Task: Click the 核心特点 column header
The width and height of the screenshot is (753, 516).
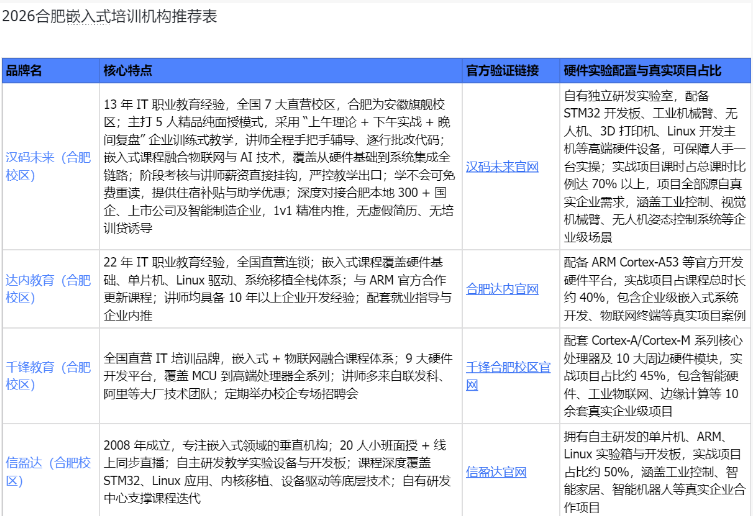Action: pos(280,71)
